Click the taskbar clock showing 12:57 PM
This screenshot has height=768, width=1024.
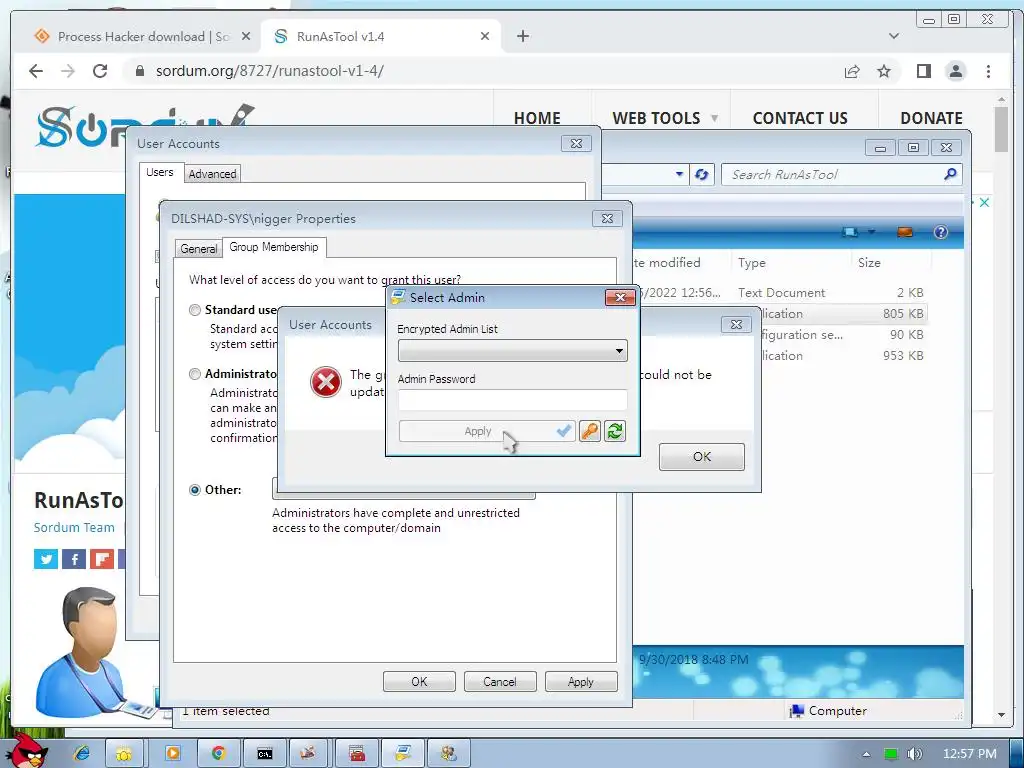(x=969, y=754)
